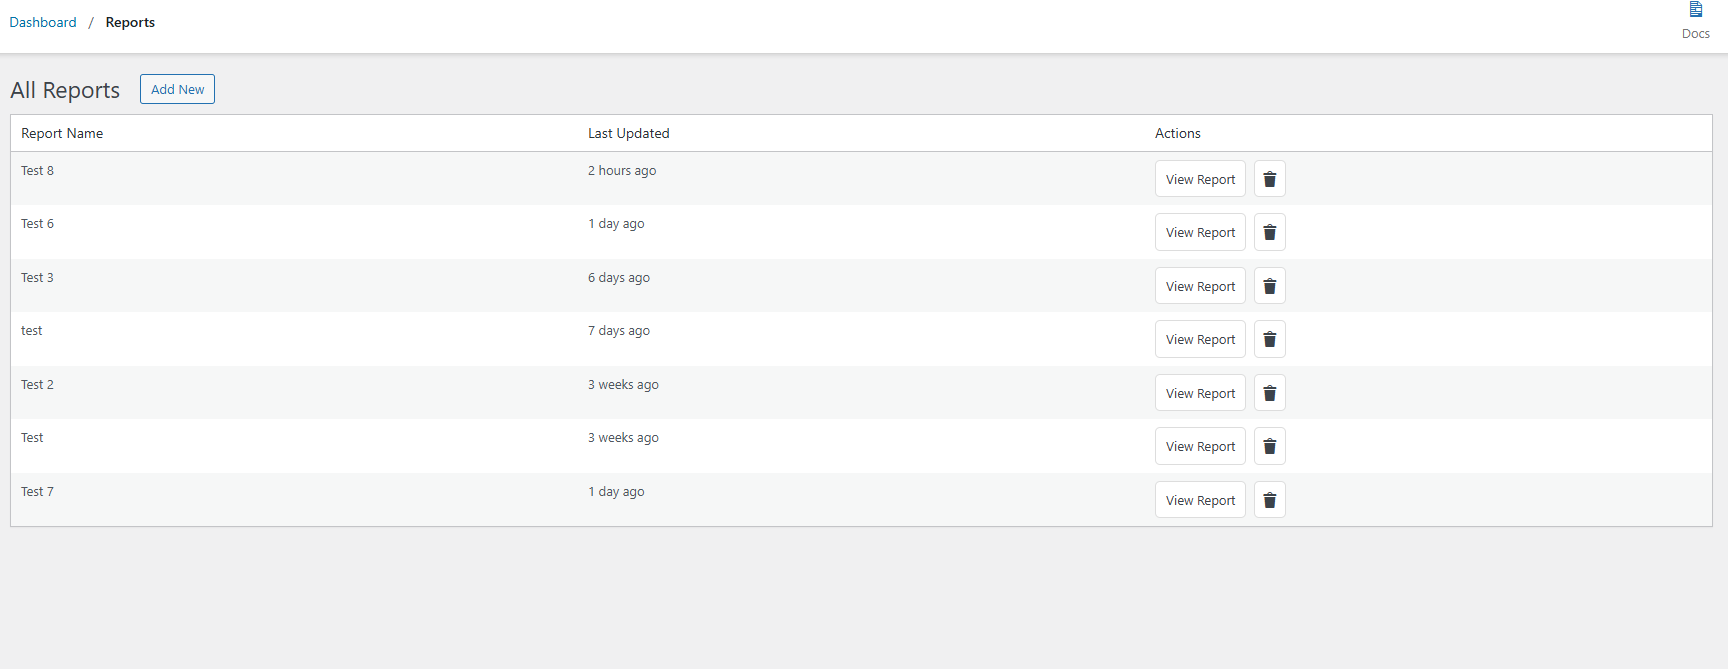This screenshot has width=1728, height=669.
Task: Delete the Test 8 report via trash icon
Action: (x=1269, y=179)
